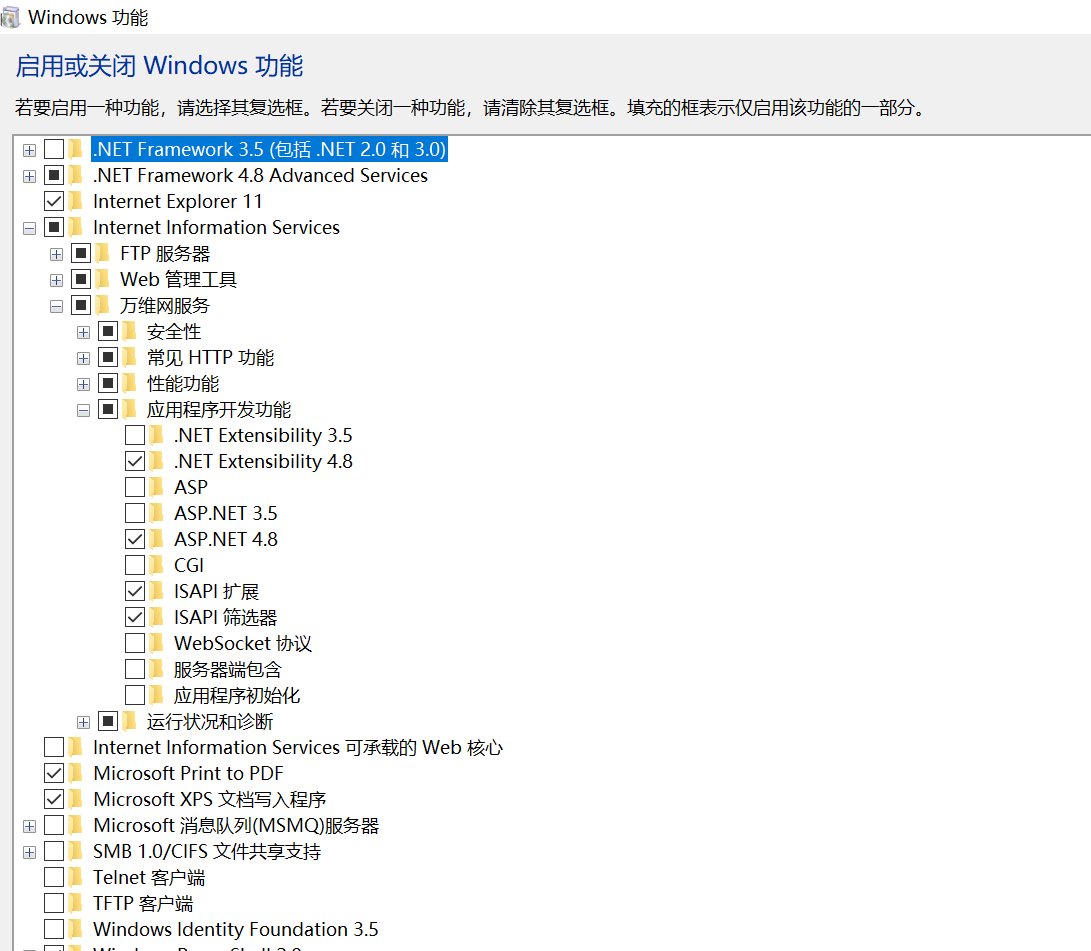Screen dimensions: 1091x951
Task: Select the ASP.NET 4.8 label
Action: [x=225, y=539]
